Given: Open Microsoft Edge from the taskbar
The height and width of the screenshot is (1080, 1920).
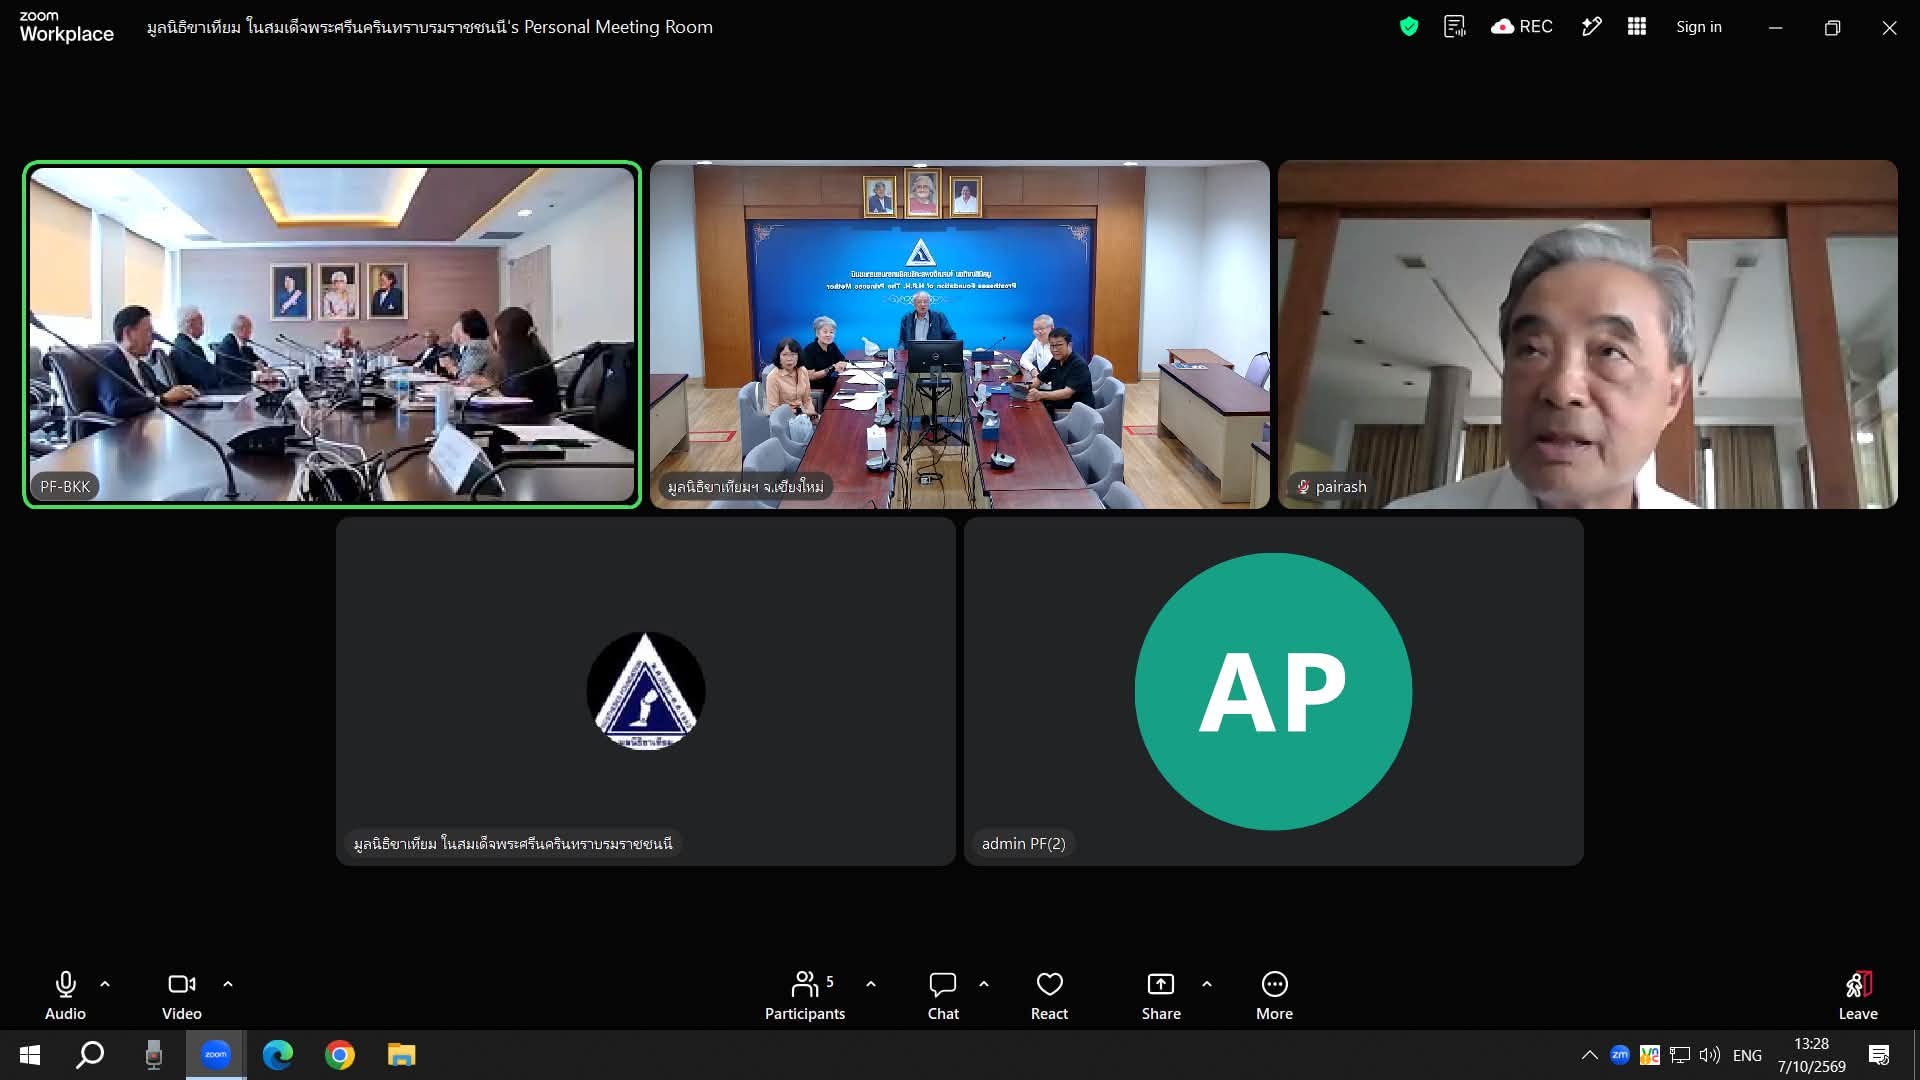Looking at the screenshot, I should point(278,1055).
